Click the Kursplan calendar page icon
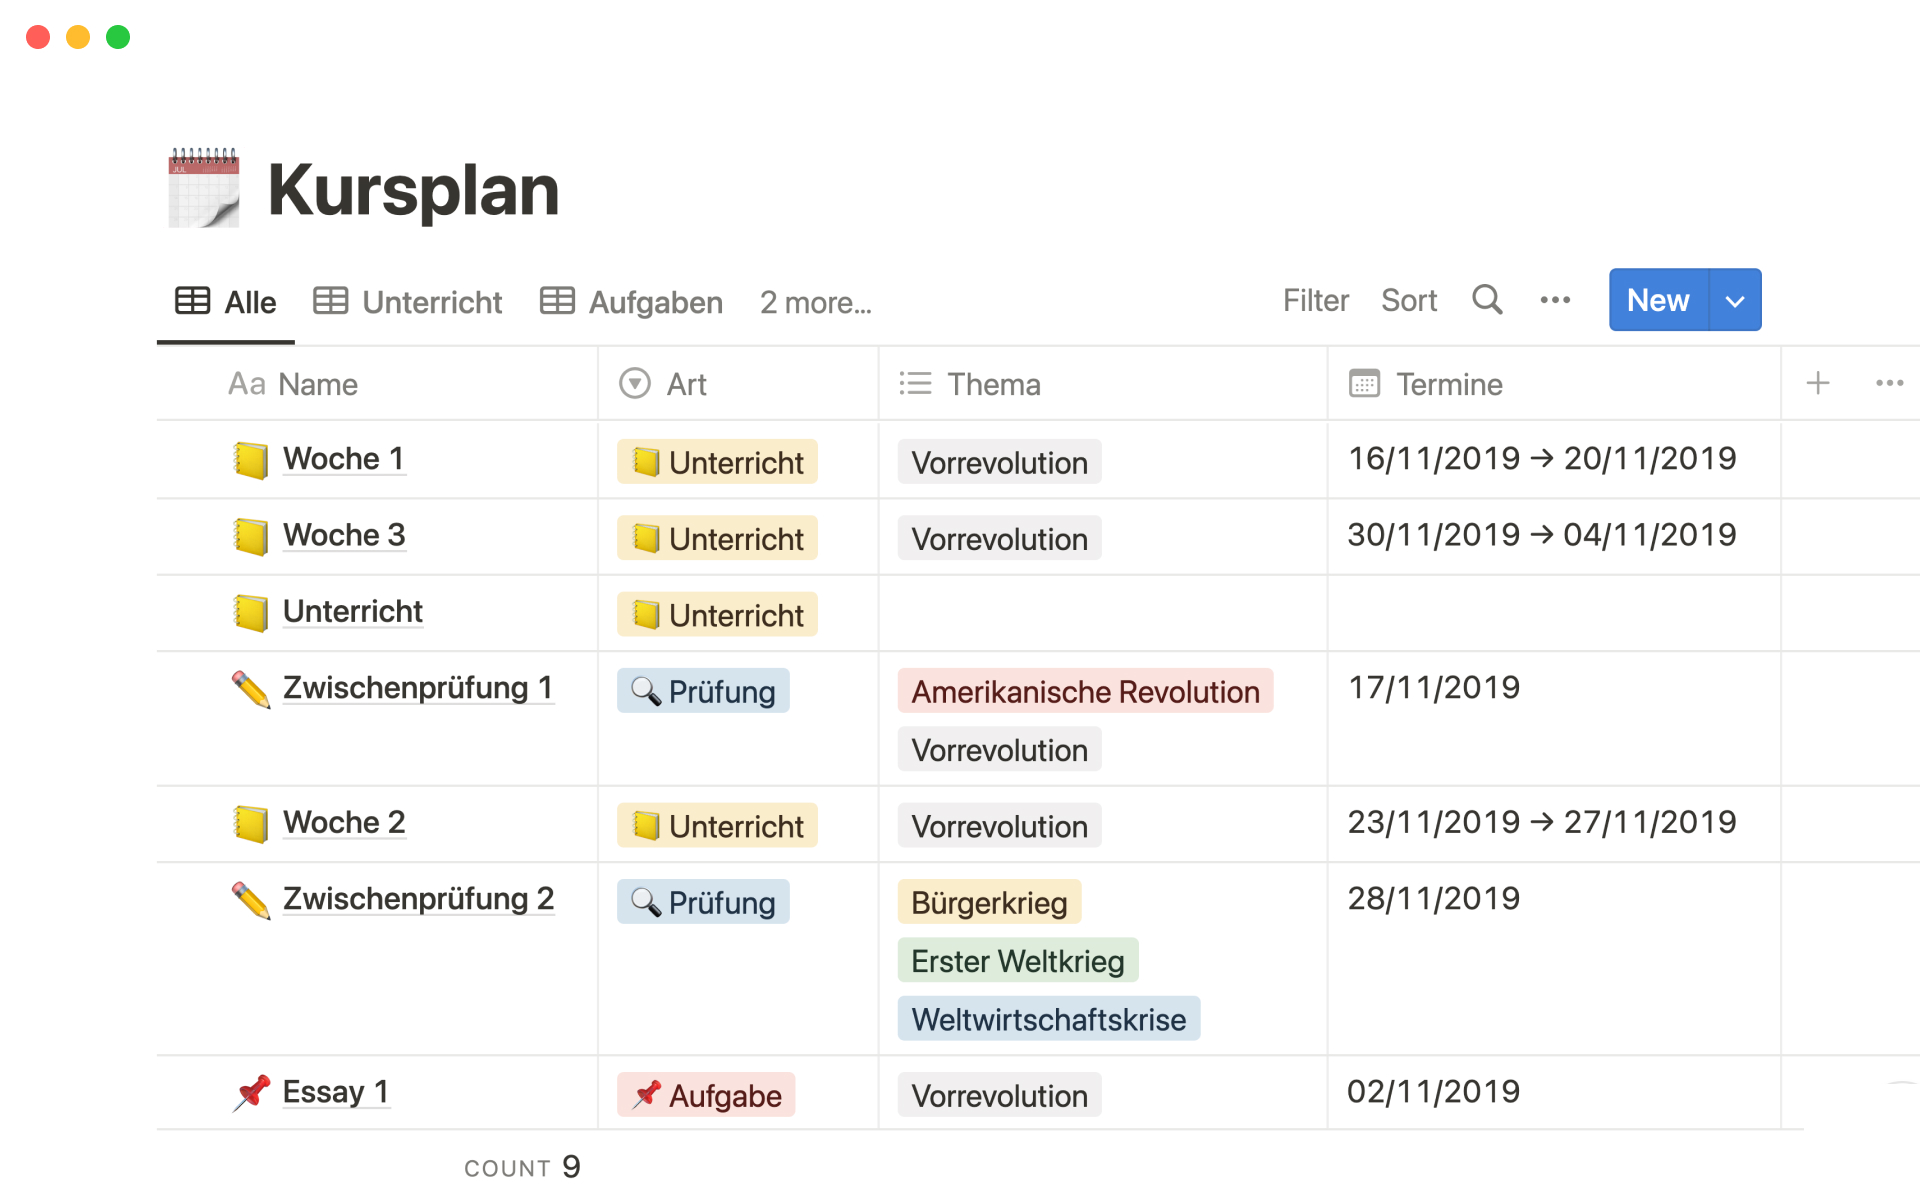The width and height of the screenshot is (1920, 1200). tap(204, 188)
